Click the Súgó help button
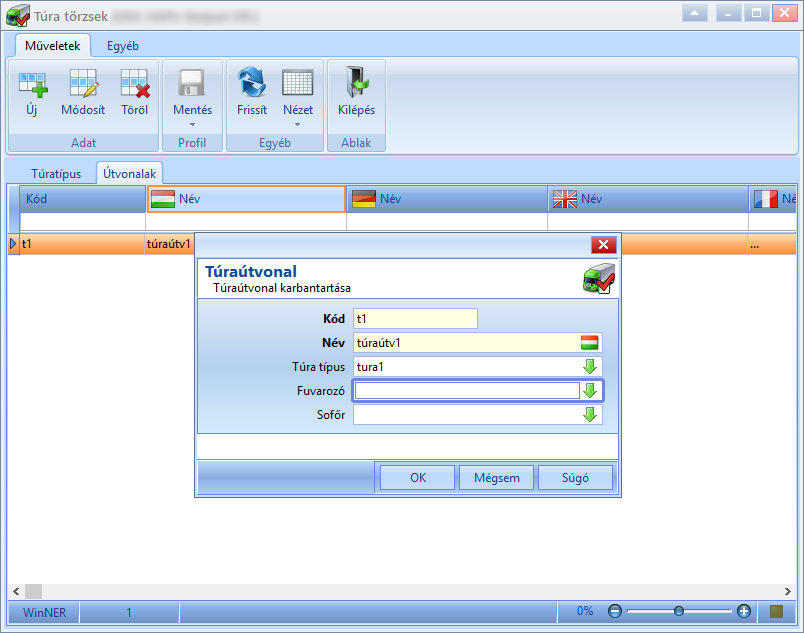Image resolution: width=804 pixels, height=633 pixels. pyautogui.click(x=575, y=478)
